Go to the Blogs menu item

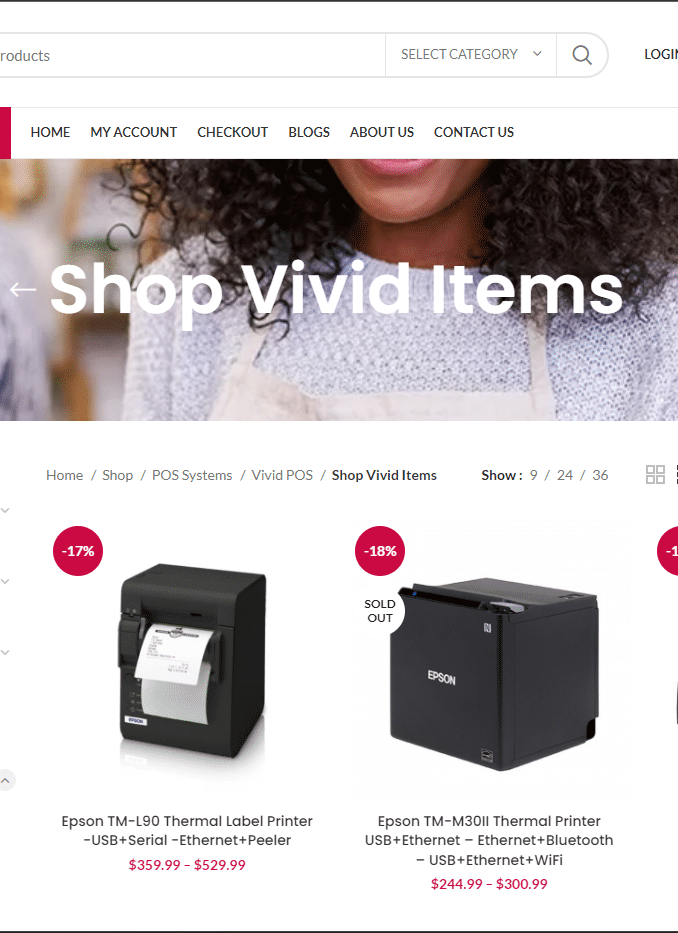pos(309,132)
